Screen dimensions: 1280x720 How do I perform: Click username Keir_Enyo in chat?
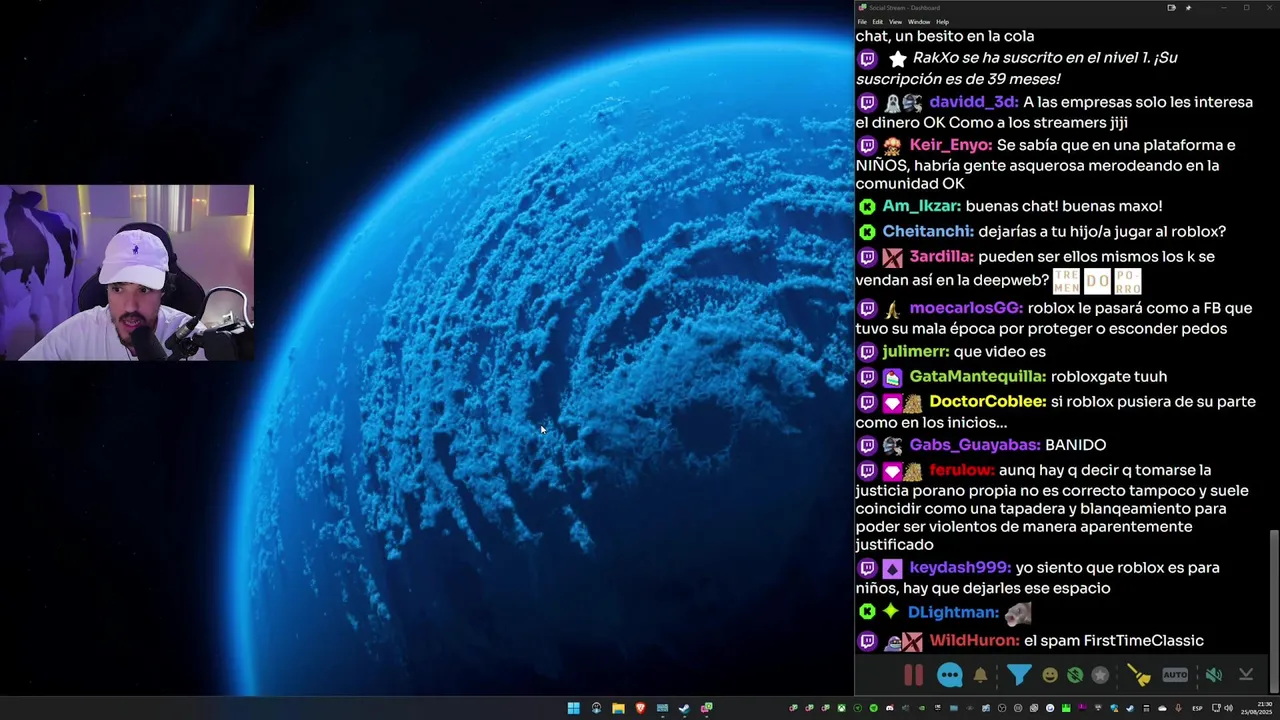(950, 145)
